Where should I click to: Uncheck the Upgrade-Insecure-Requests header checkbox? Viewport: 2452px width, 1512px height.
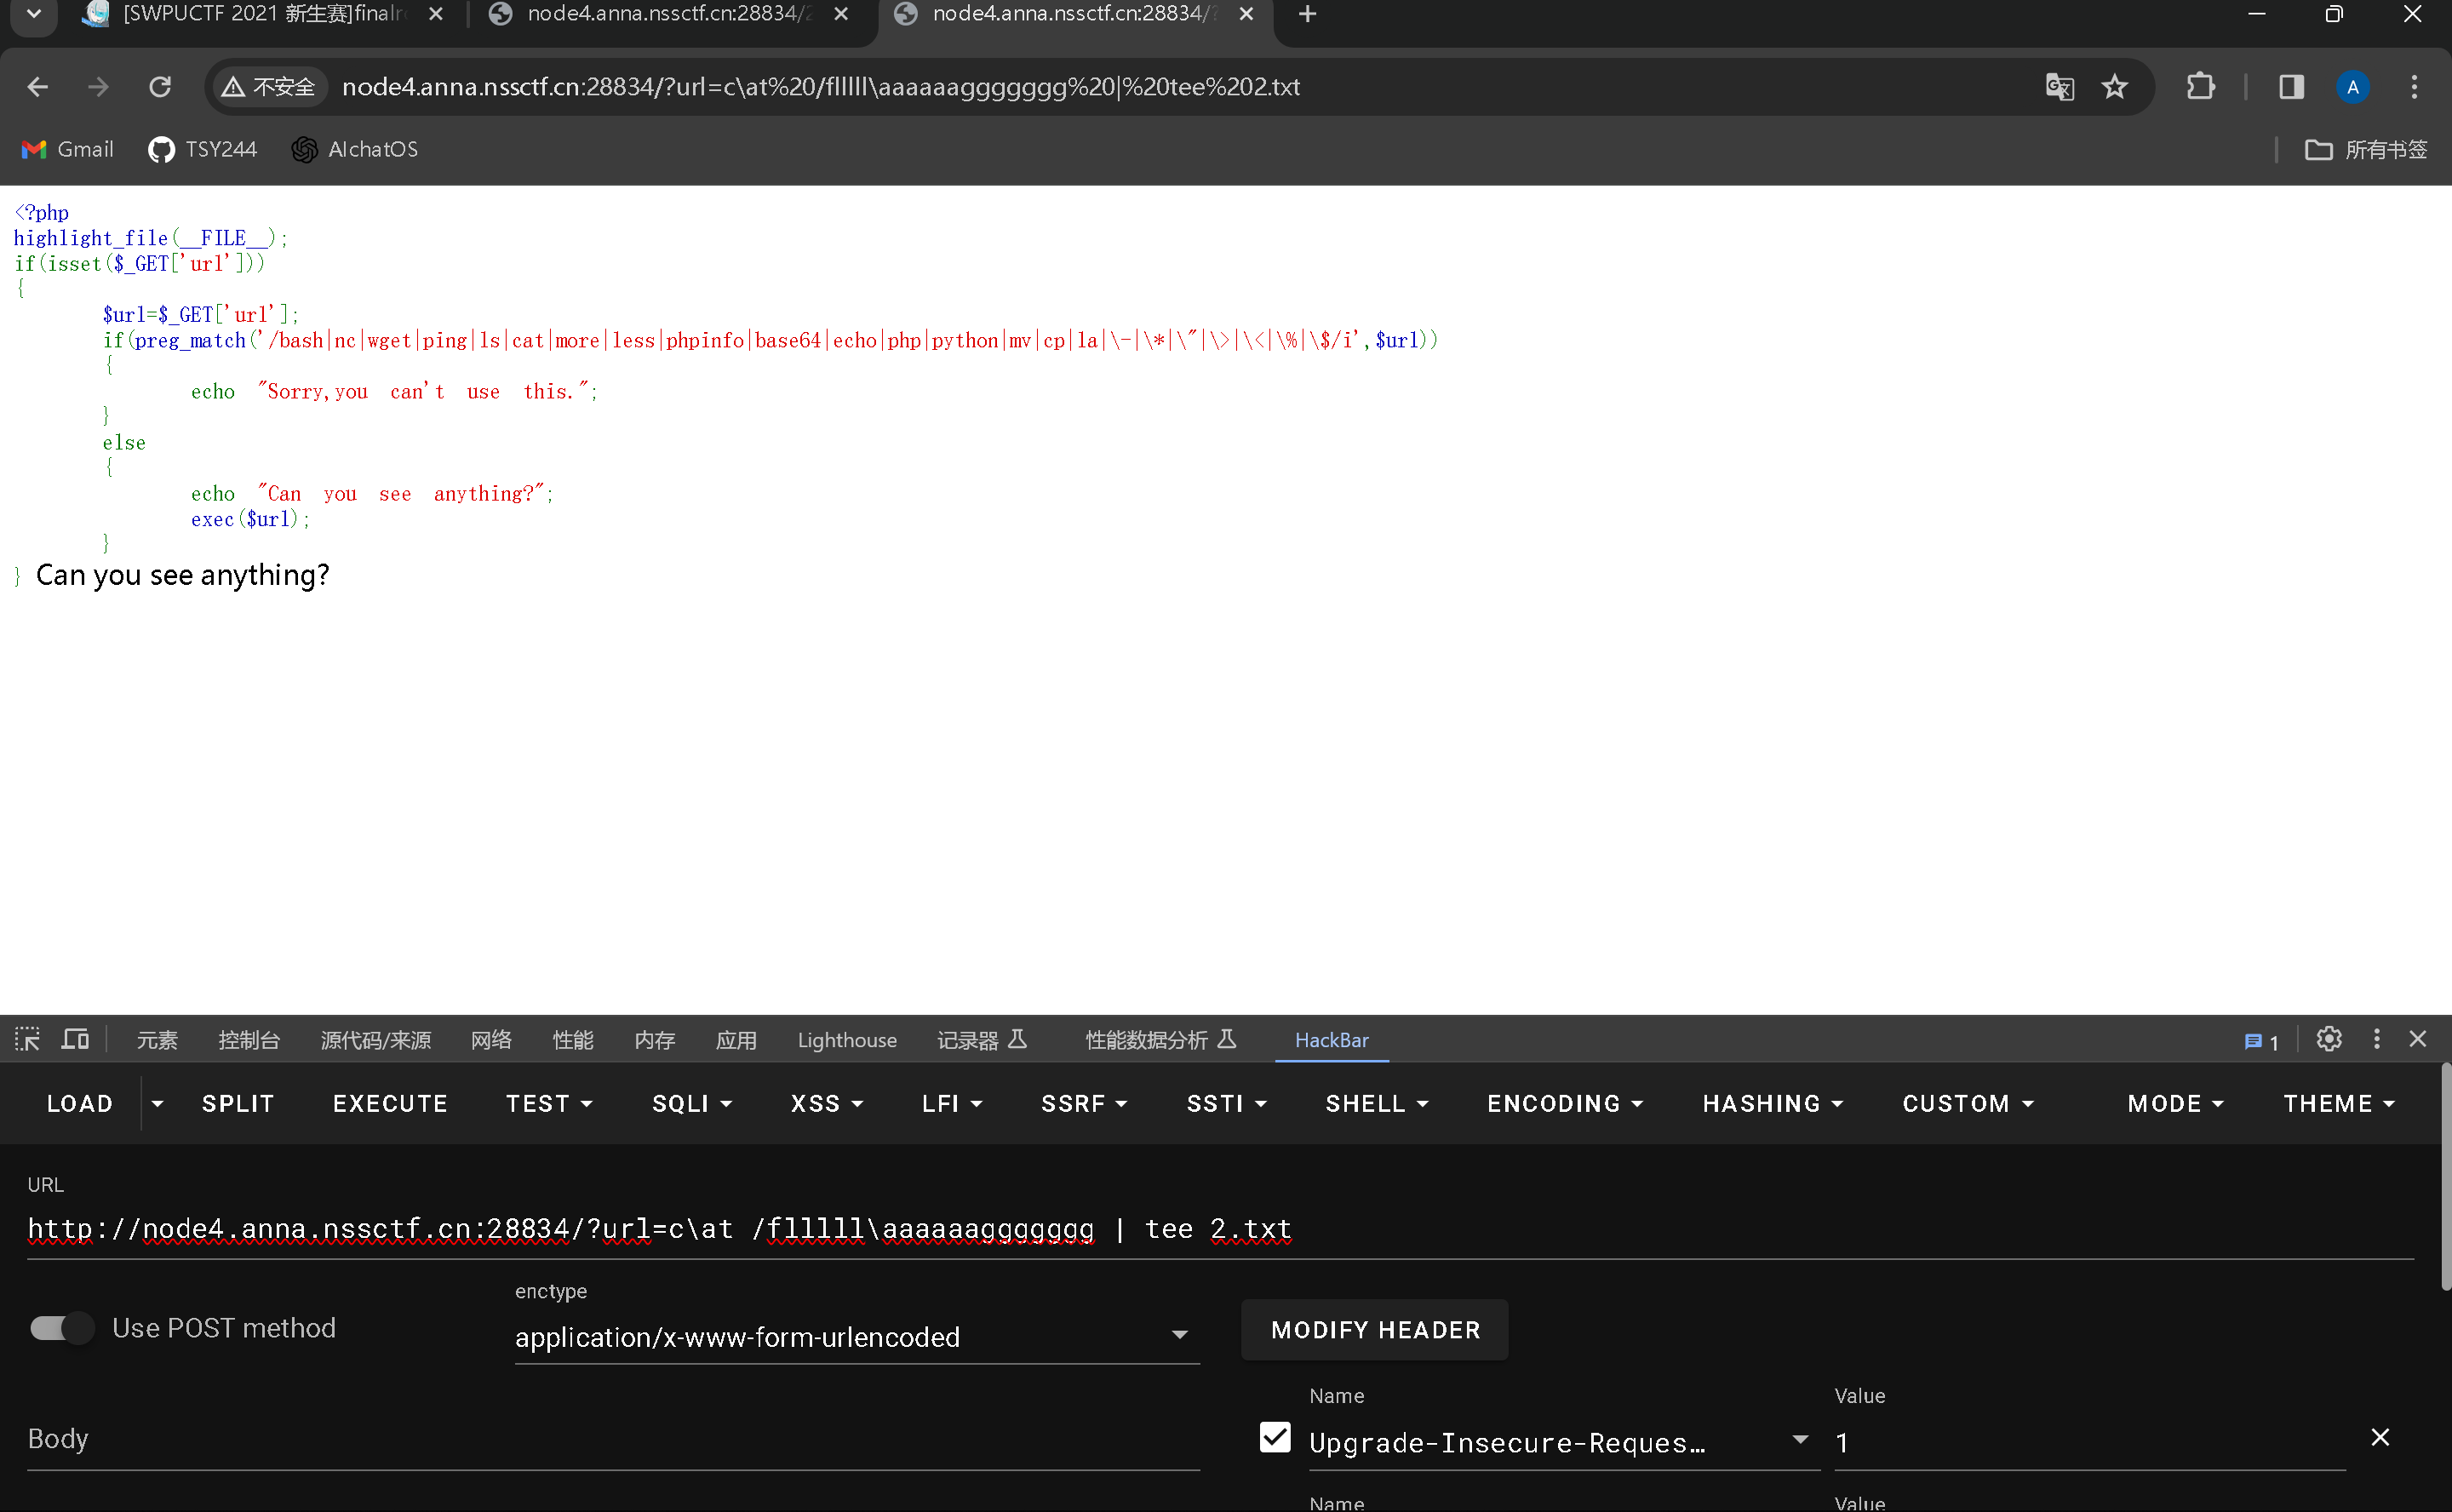click(x=1274, y=1438)
